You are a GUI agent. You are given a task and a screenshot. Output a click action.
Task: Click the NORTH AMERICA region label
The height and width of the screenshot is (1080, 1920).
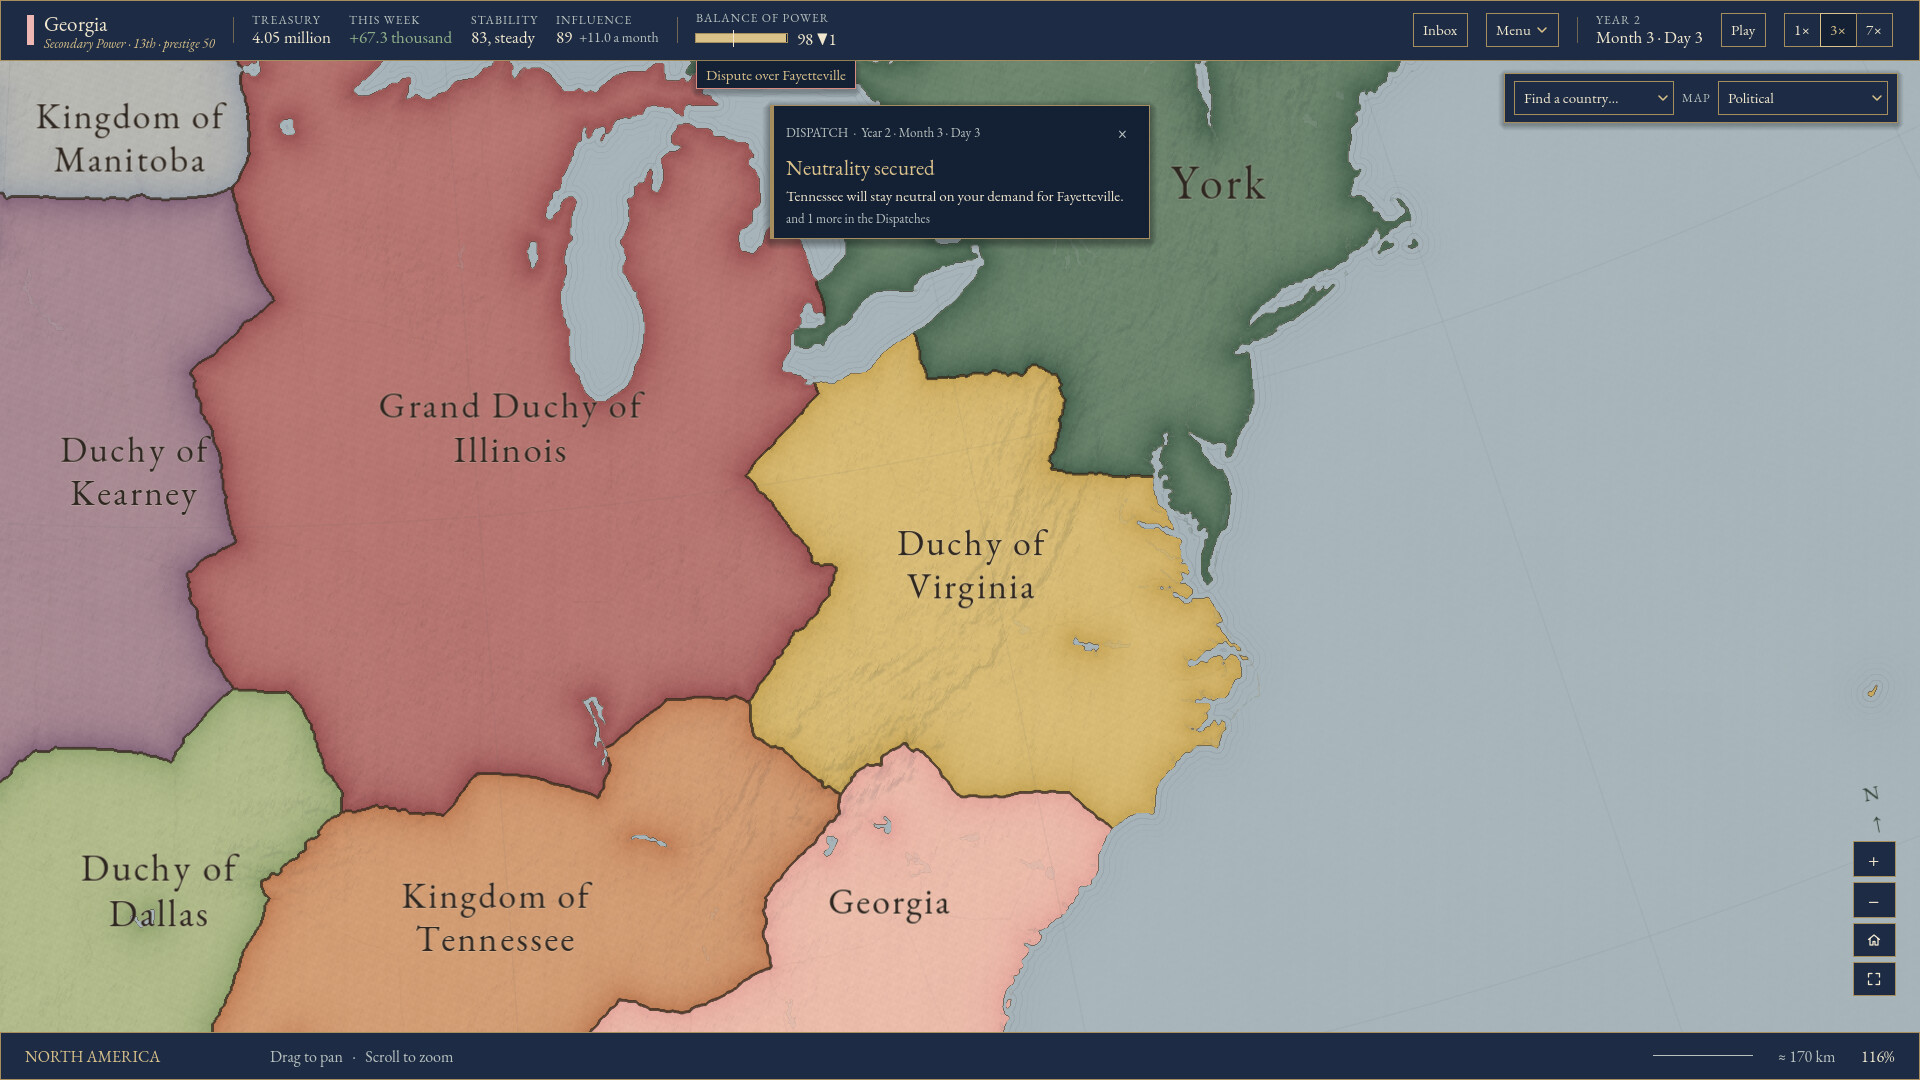pyautogui.click(x=92, y=1057)
